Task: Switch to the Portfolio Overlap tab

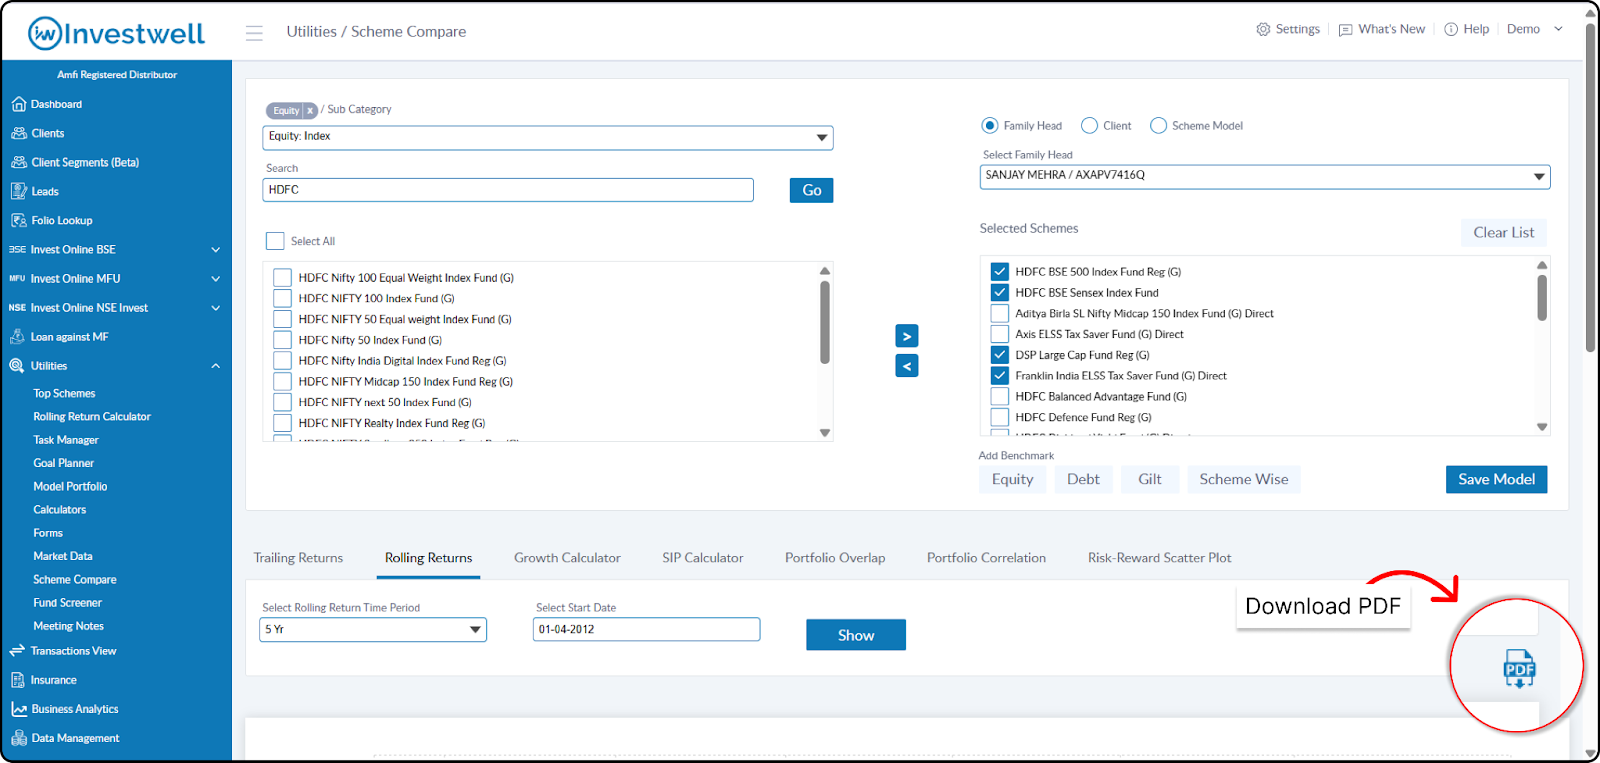Action: pyautogui.click(x=835, y=558)
